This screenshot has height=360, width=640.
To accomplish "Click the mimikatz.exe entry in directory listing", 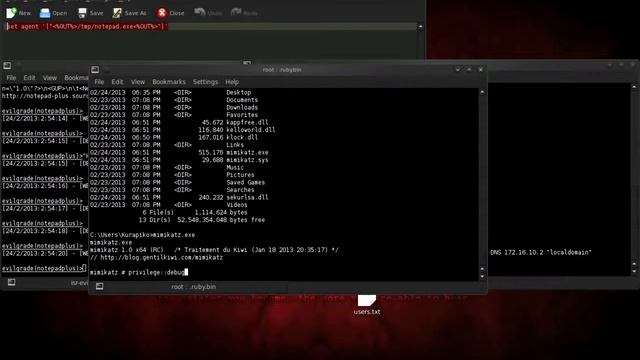I will pos(247,152).
